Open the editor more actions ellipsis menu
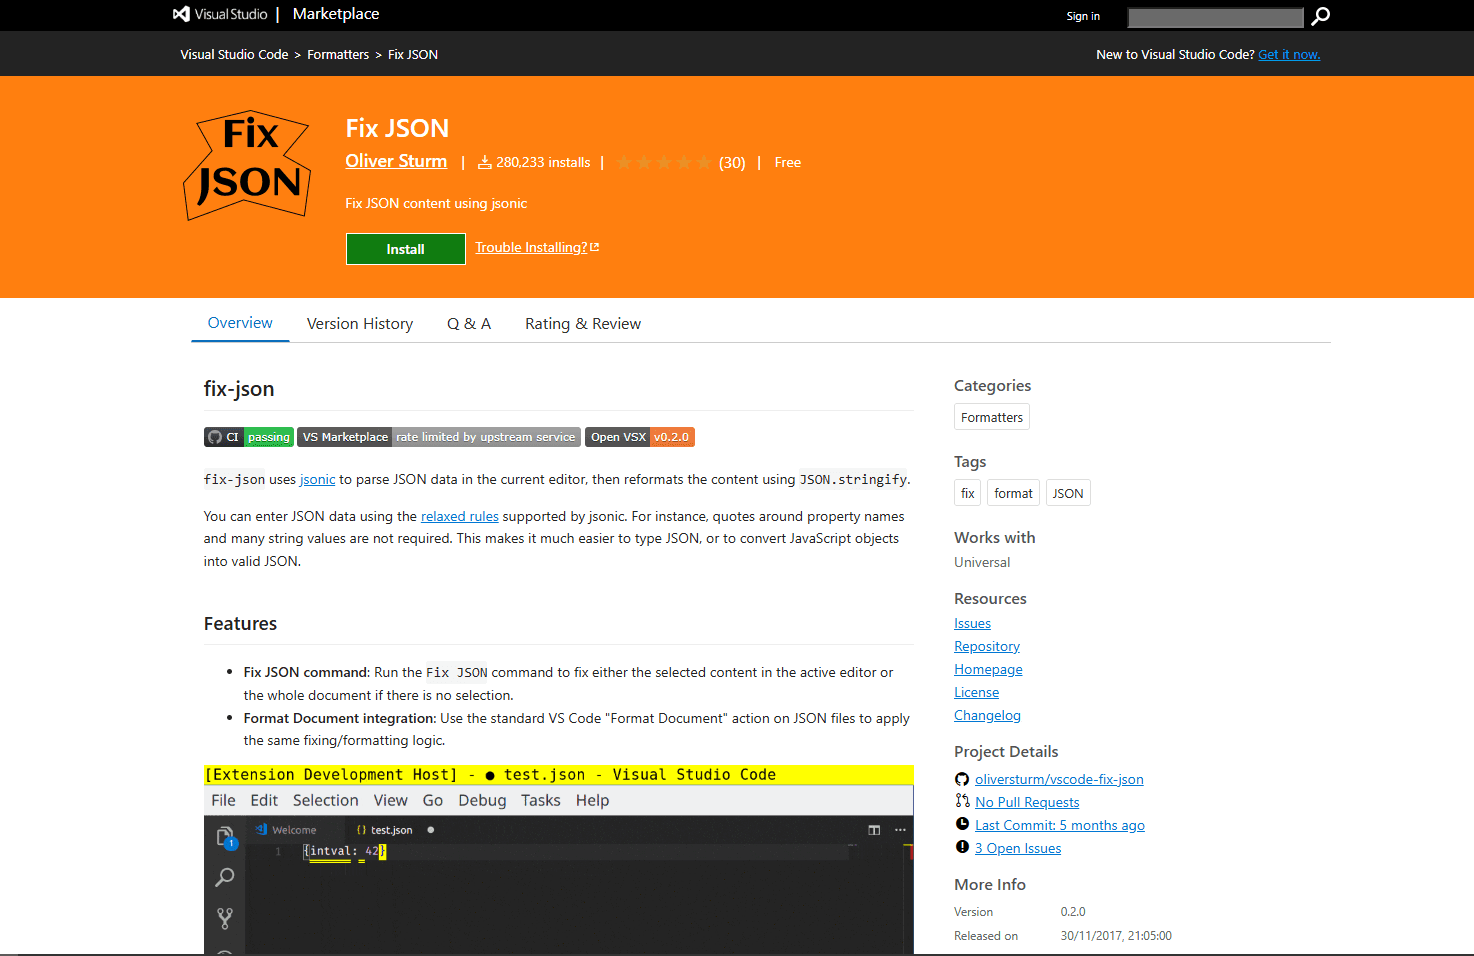1474x956 pixels. [899, 830]
